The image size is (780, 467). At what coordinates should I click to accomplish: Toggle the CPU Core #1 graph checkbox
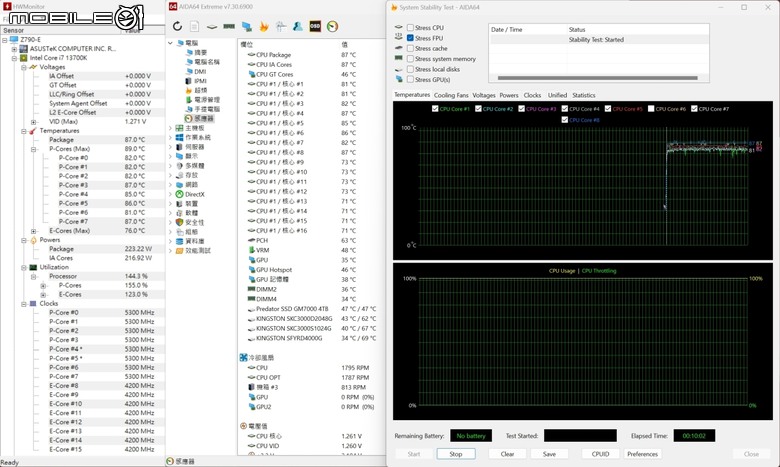(435, 108)
